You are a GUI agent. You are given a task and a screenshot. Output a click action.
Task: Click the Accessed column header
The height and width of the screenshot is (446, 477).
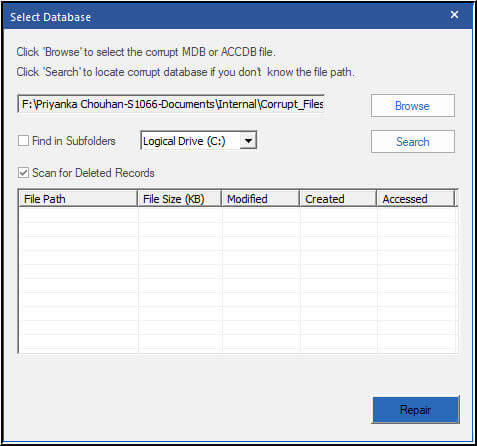(416, 199)
